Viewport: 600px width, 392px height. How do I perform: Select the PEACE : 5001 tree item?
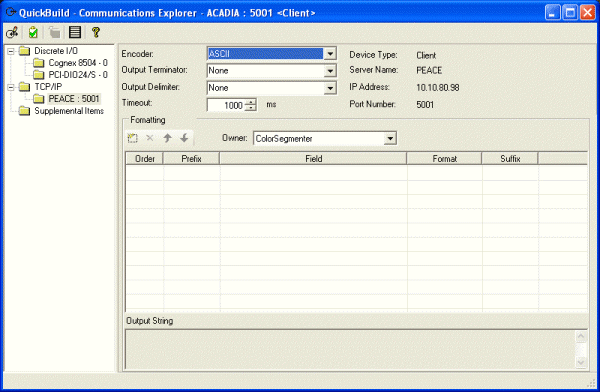point(74,99)
